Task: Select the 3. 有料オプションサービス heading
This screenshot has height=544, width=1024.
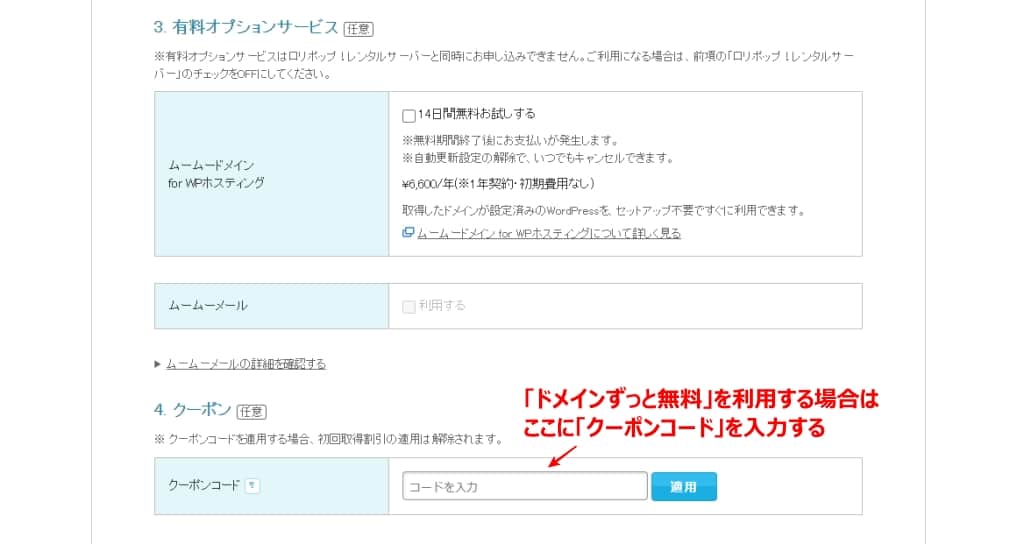Action: (x=246, y=27)
